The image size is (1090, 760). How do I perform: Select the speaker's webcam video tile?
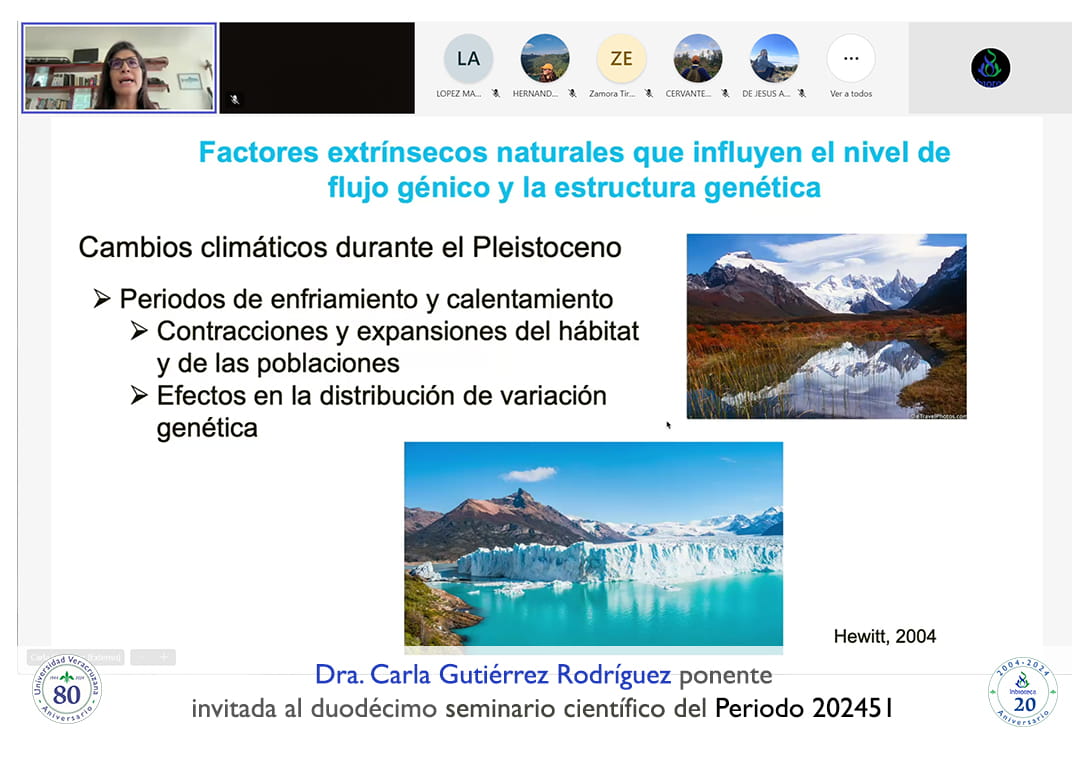[x=119, y=68]
